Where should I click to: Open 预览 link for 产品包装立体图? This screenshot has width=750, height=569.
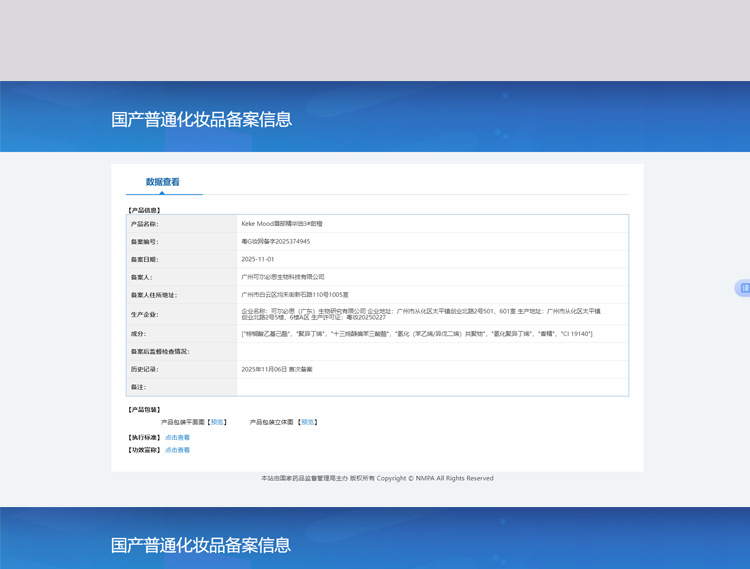click(308, 422)
